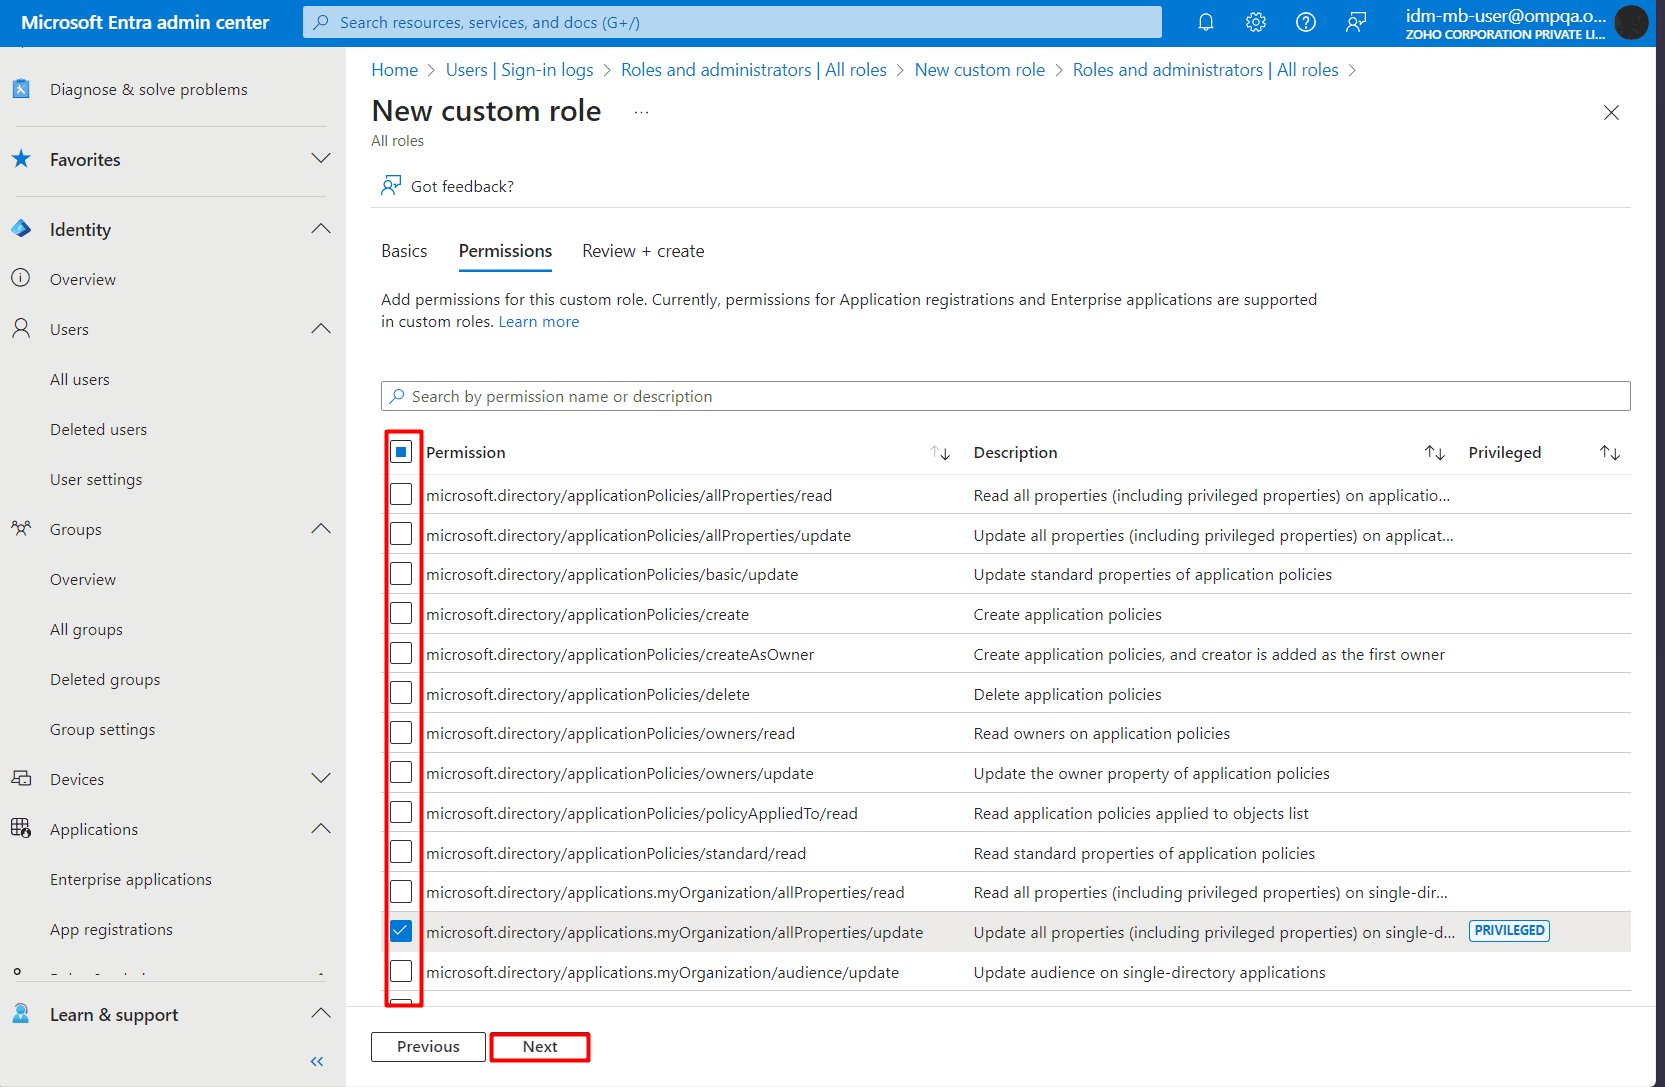Toggle the select-all permissions checkbox
1665x1087 pixels.
(x=401, y=451)
